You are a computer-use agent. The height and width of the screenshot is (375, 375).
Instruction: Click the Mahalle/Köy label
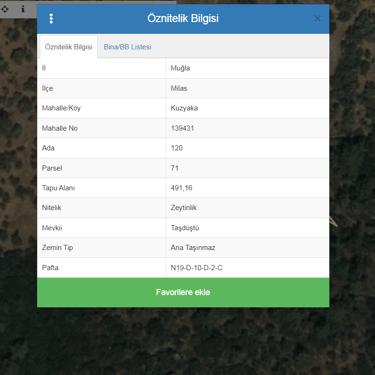[61, 108]
